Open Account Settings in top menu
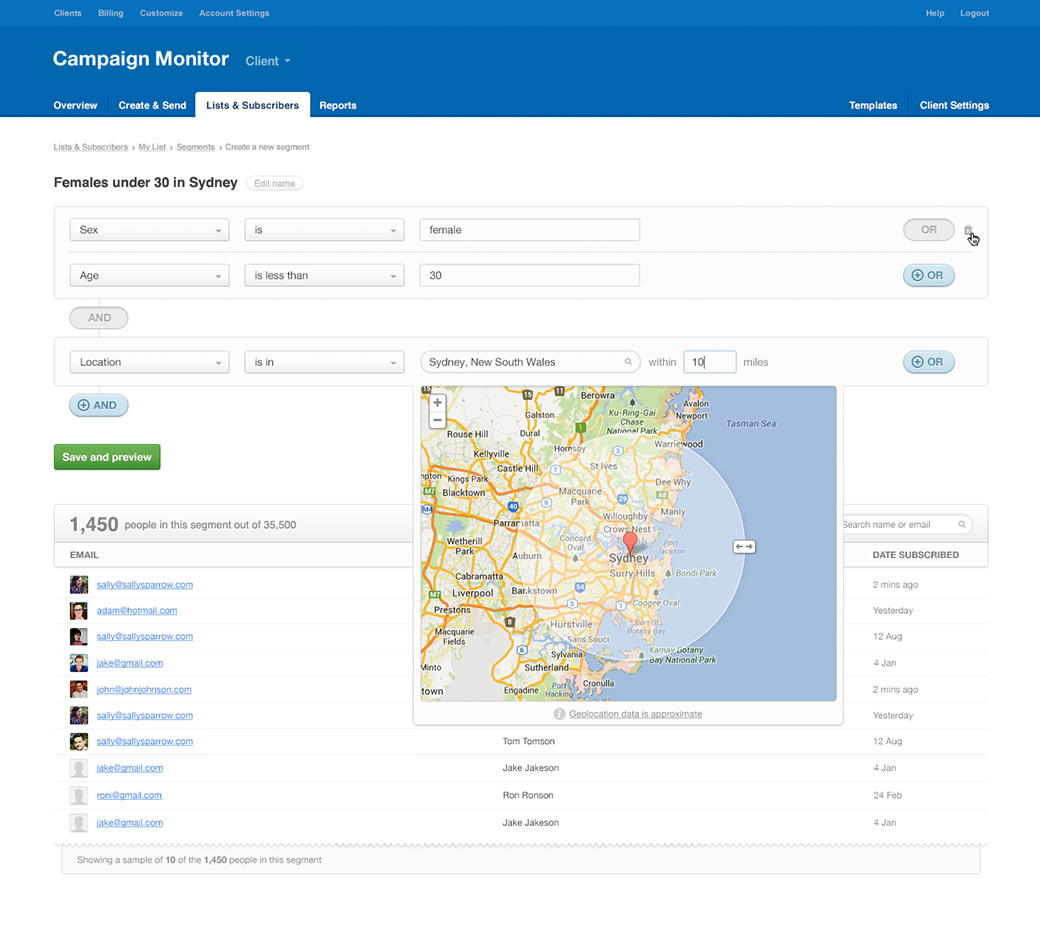1040x926 pixels. tap(234, 13)
